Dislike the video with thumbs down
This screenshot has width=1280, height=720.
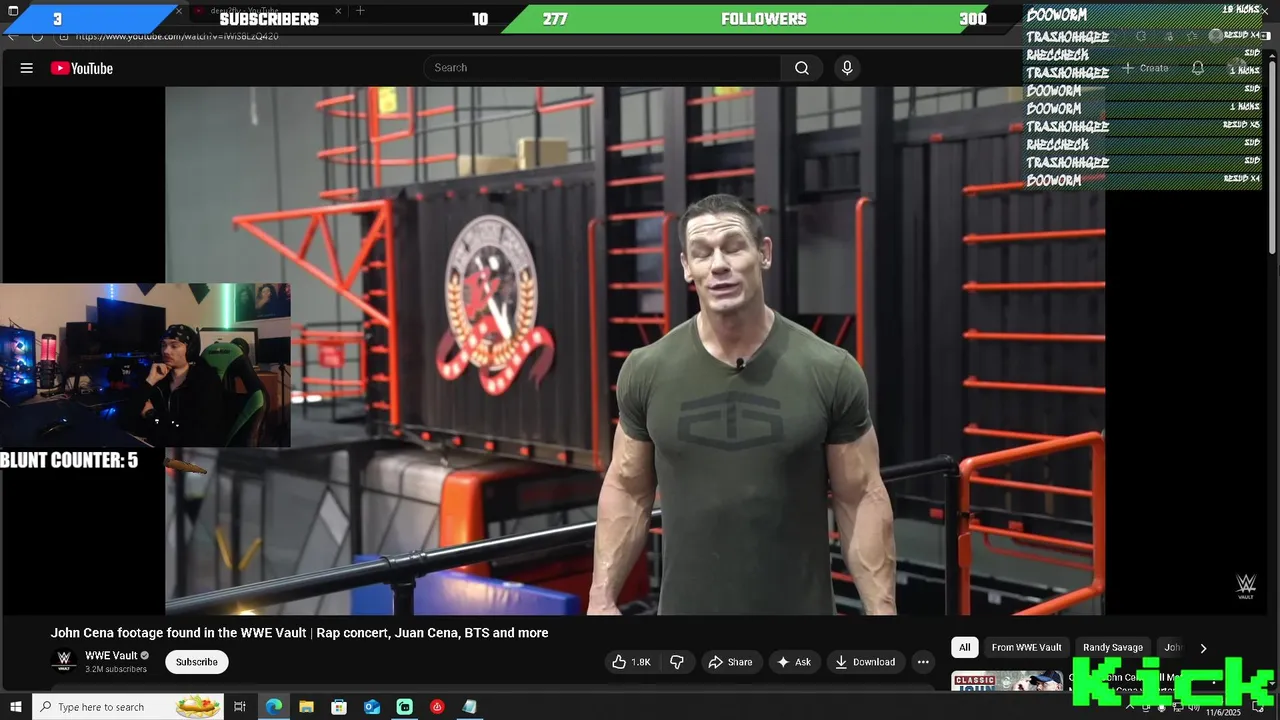pyautogui.click(x=677, y=662)
